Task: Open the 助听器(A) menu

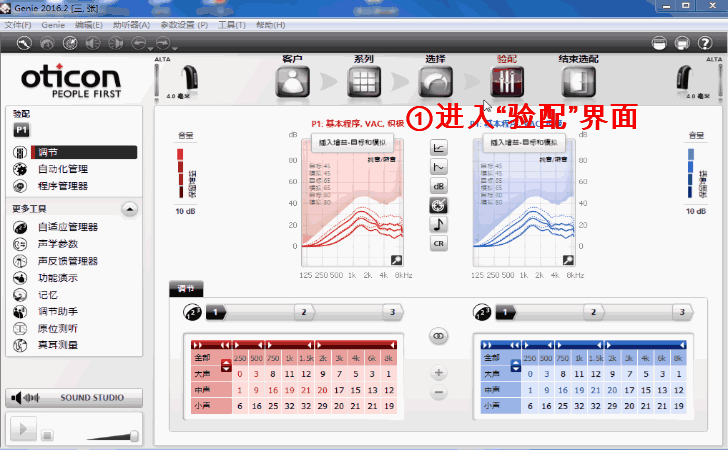Action: (x=131, y=25)
